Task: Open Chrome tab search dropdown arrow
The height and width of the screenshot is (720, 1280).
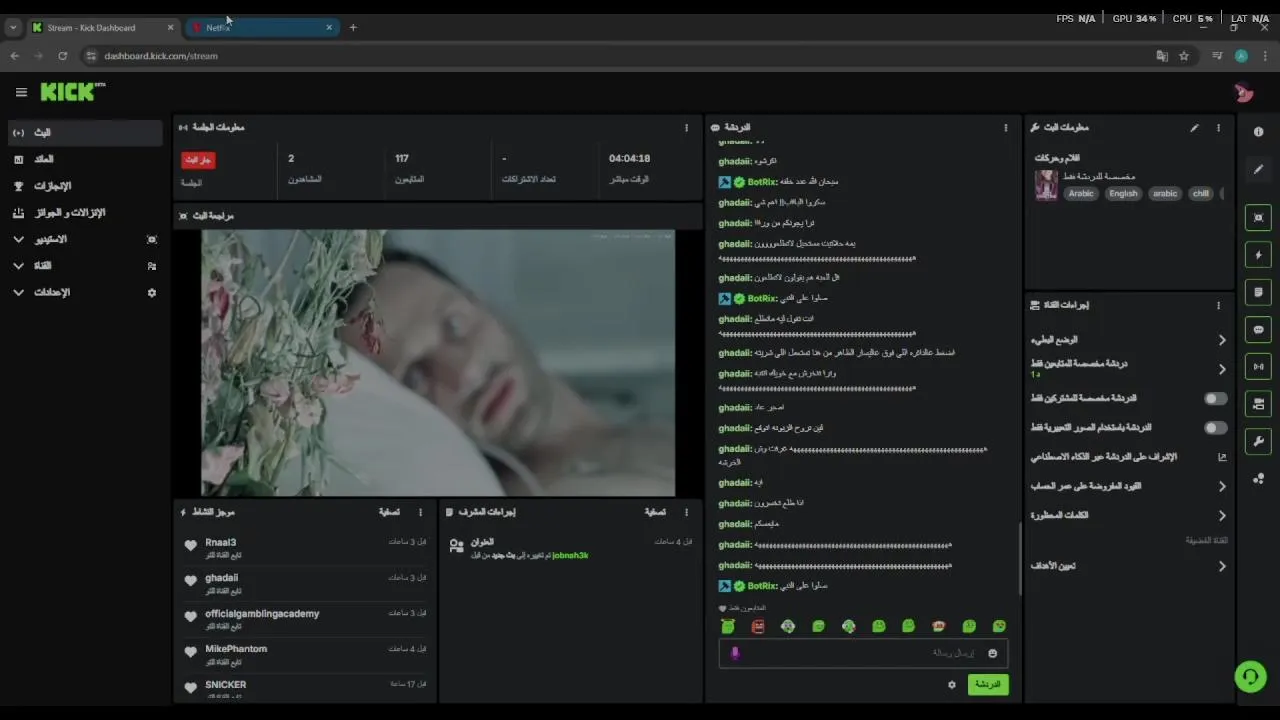Action: point(12,27)
